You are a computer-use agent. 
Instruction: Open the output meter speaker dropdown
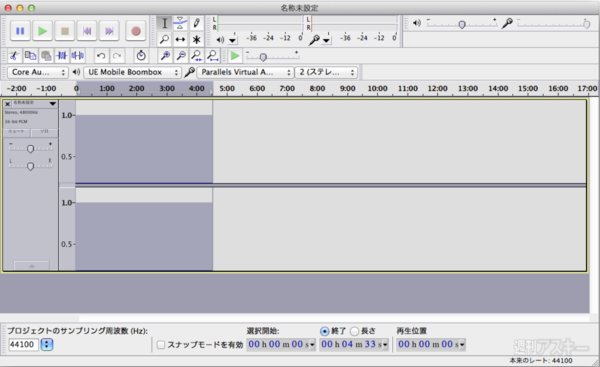coord(232,40)
